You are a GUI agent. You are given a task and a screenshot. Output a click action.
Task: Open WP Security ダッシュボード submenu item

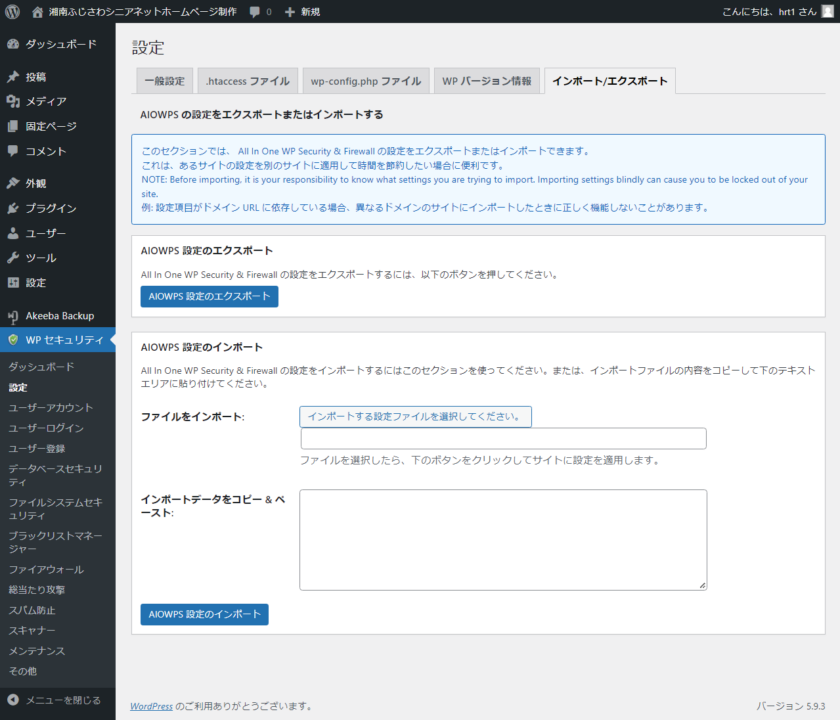[41, 367]
